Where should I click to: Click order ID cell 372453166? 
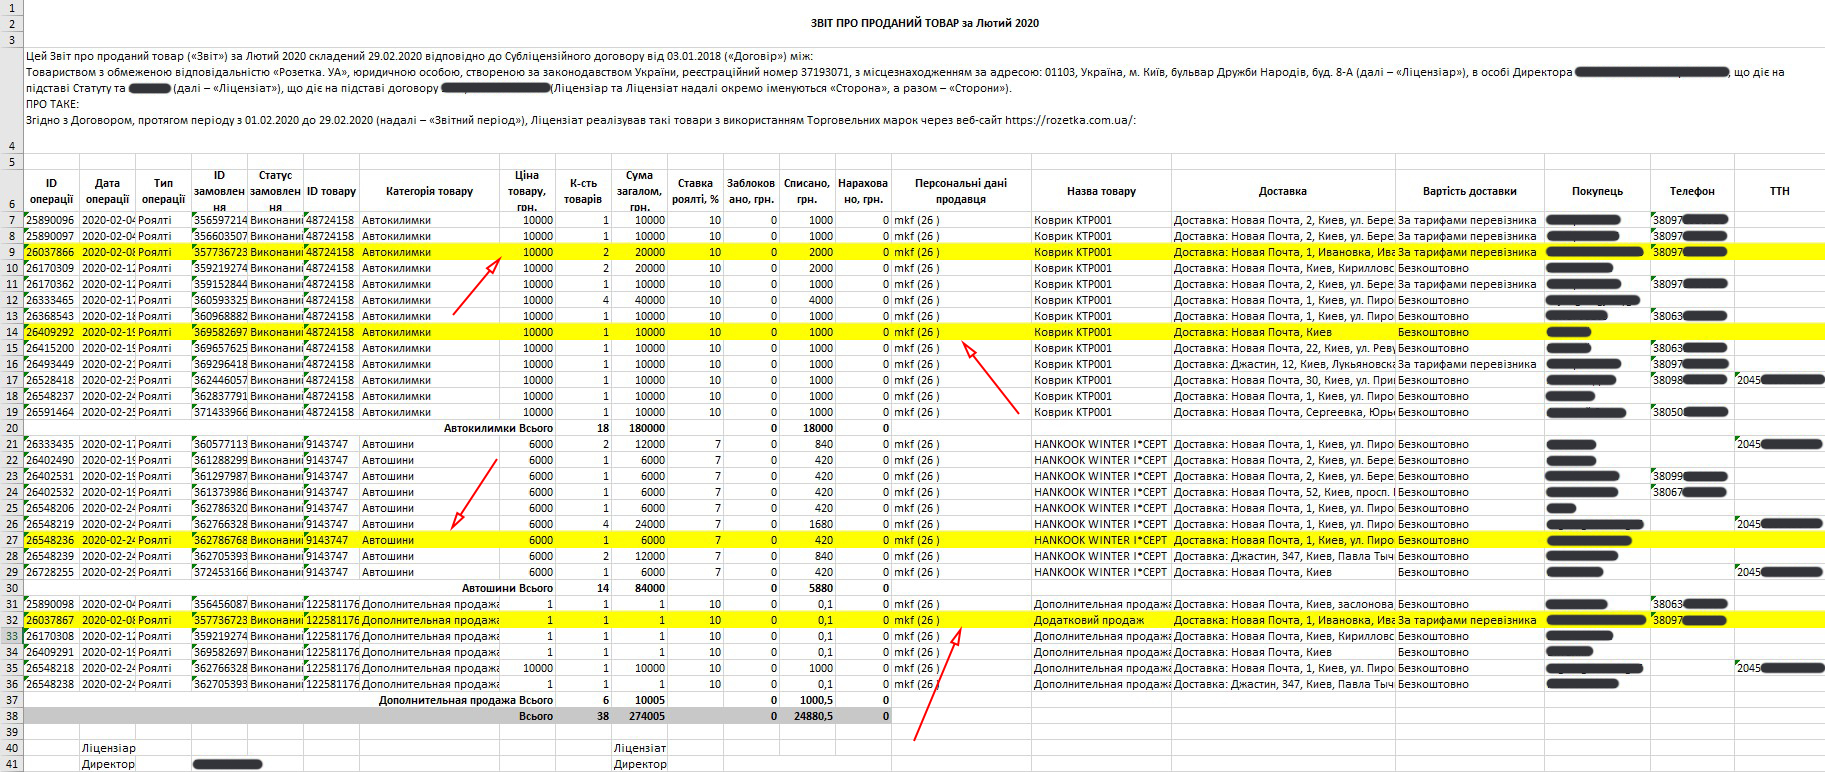coord(219,572)
